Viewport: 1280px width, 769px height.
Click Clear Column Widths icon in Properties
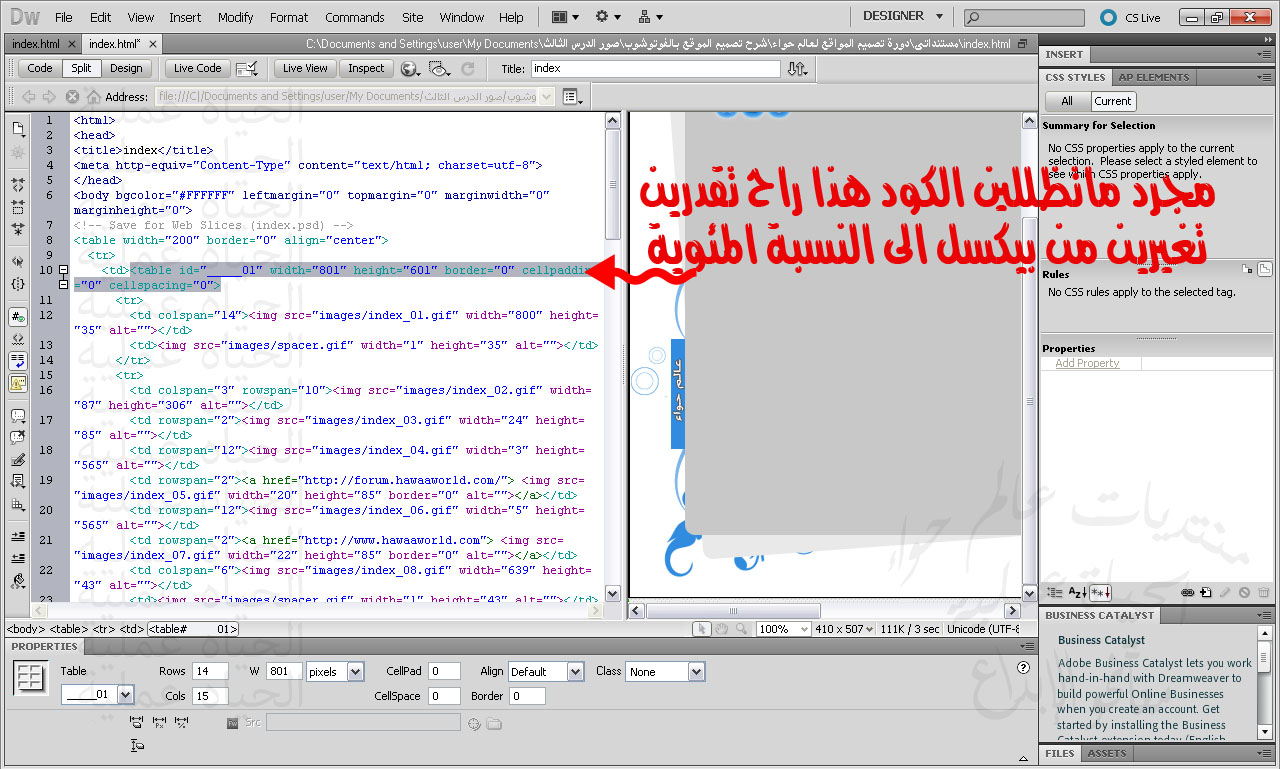click(x=137, y=722)
